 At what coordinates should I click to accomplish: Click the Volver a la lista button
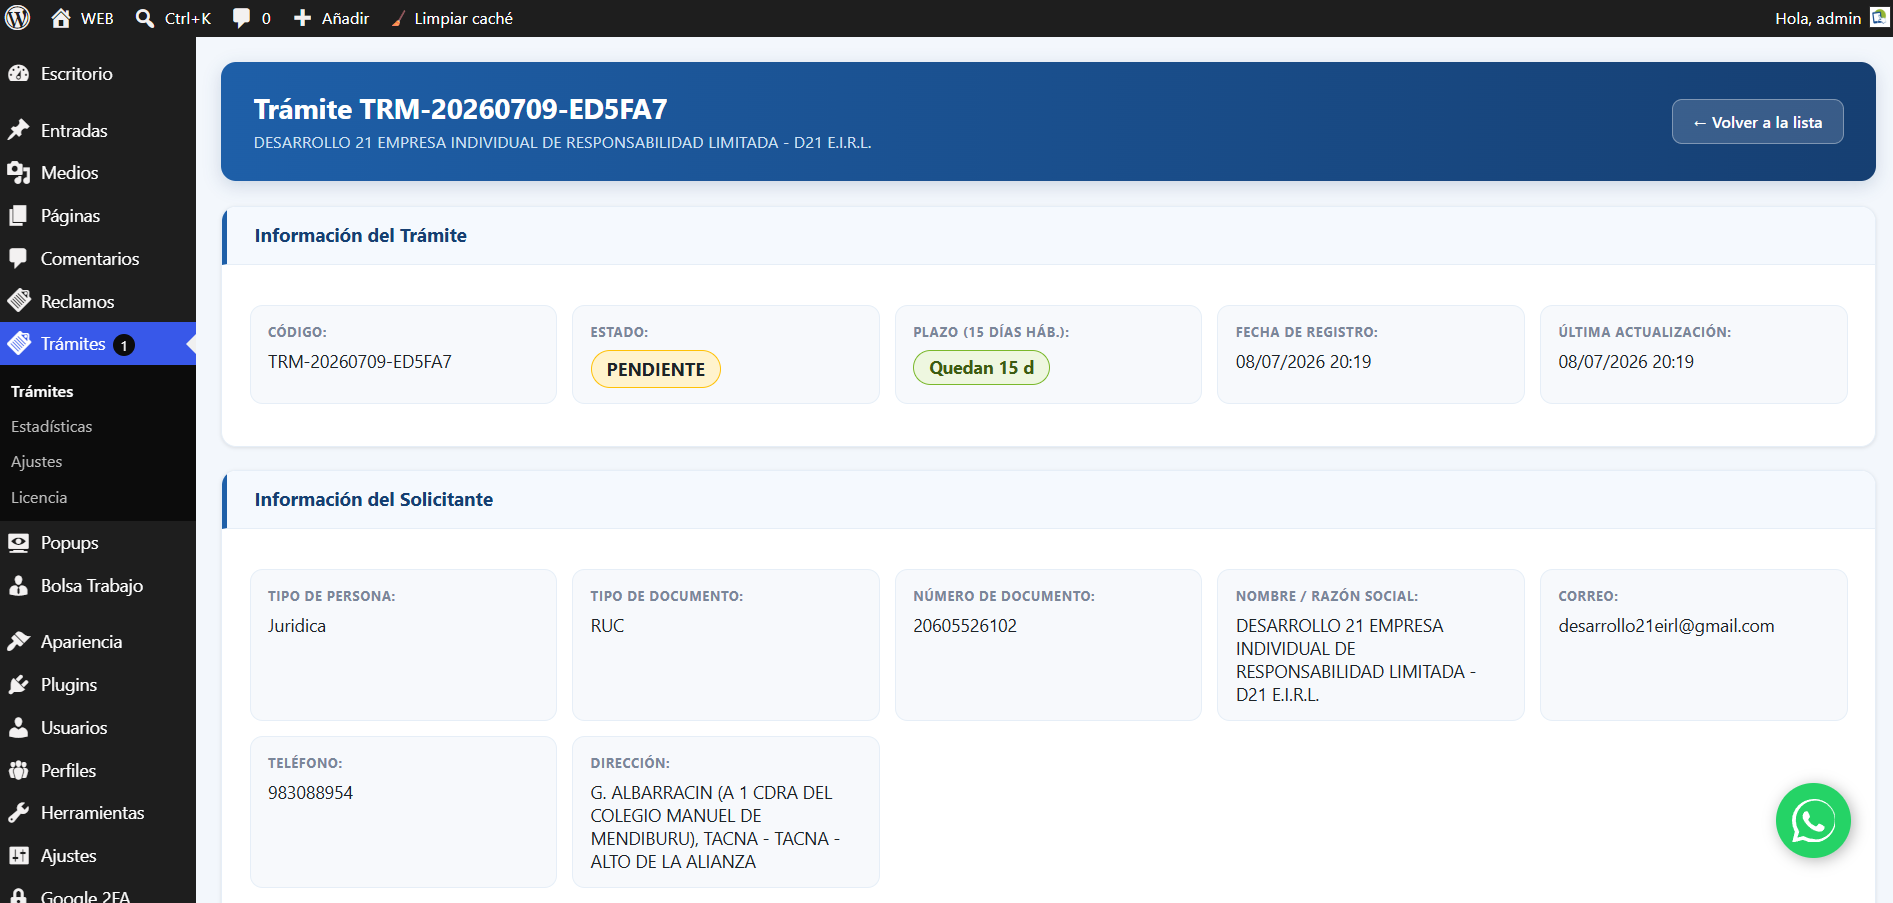point(1757,122)
